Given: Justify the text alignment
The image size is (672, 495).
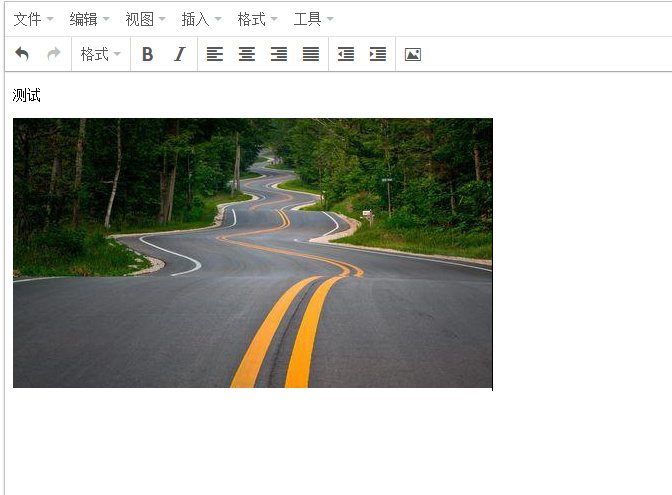Looking at the screenshot, I should pos(311,54).
